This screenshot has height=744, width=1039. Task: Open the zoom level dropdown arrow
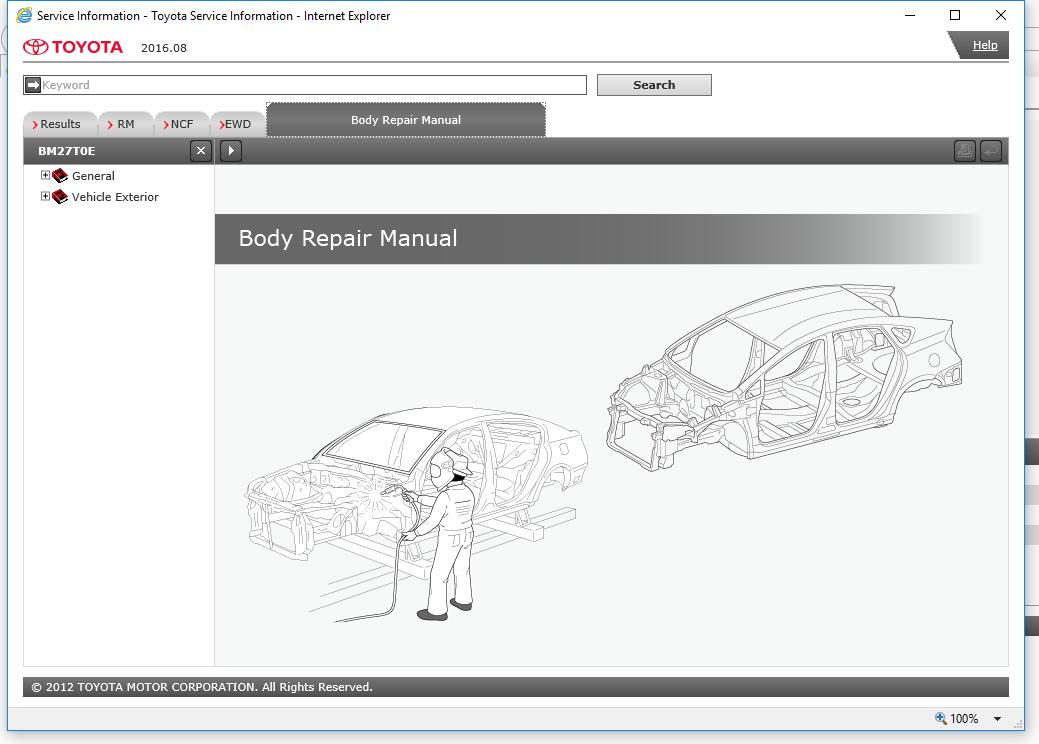(997, 719)
